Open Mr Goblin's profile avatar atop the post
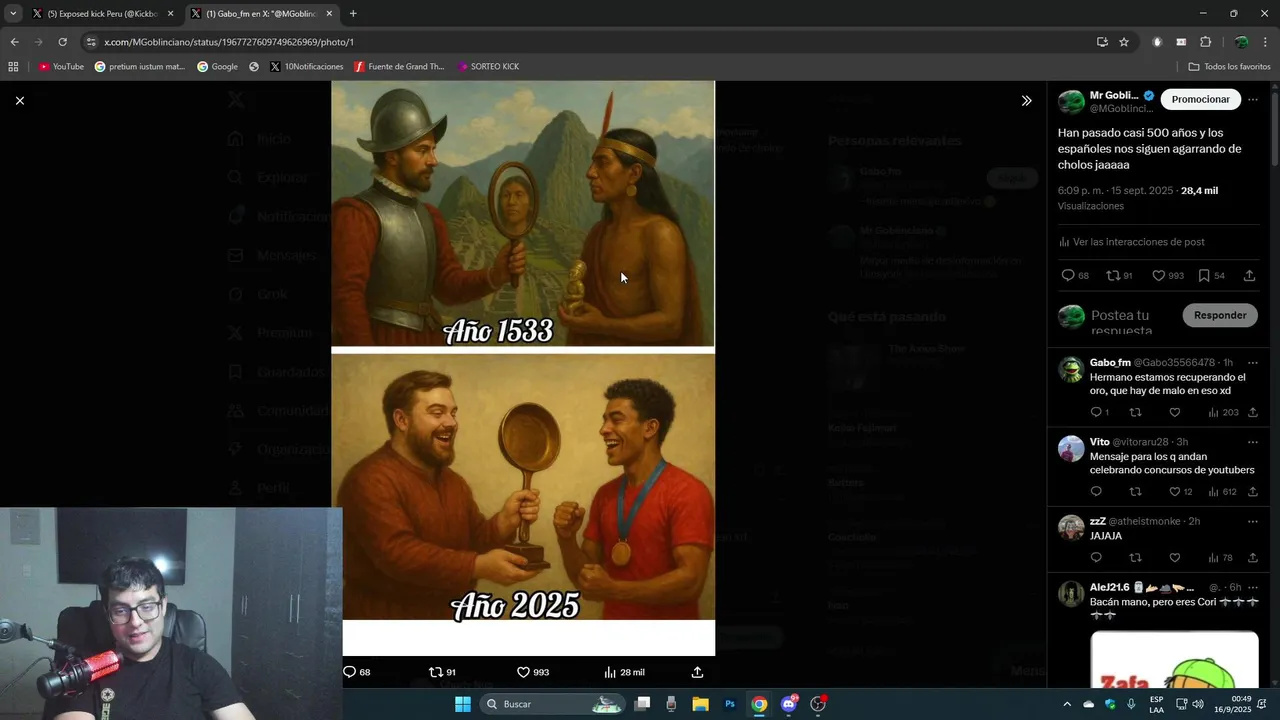 click(x=1071, y=102)
